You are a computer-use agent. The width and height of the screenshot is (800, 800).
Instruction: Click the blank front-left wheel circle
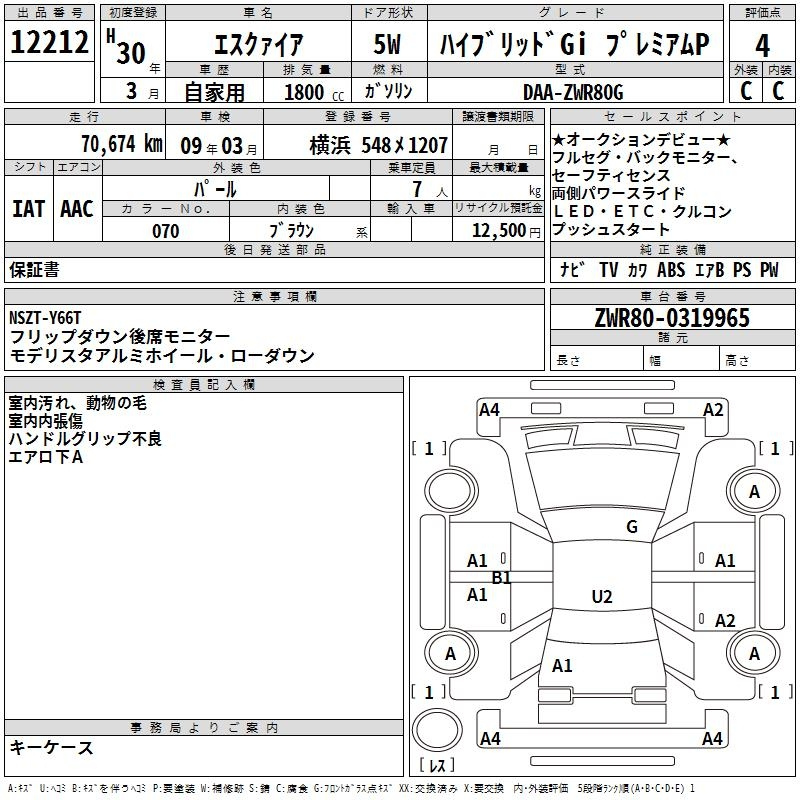tap(451, 491)
